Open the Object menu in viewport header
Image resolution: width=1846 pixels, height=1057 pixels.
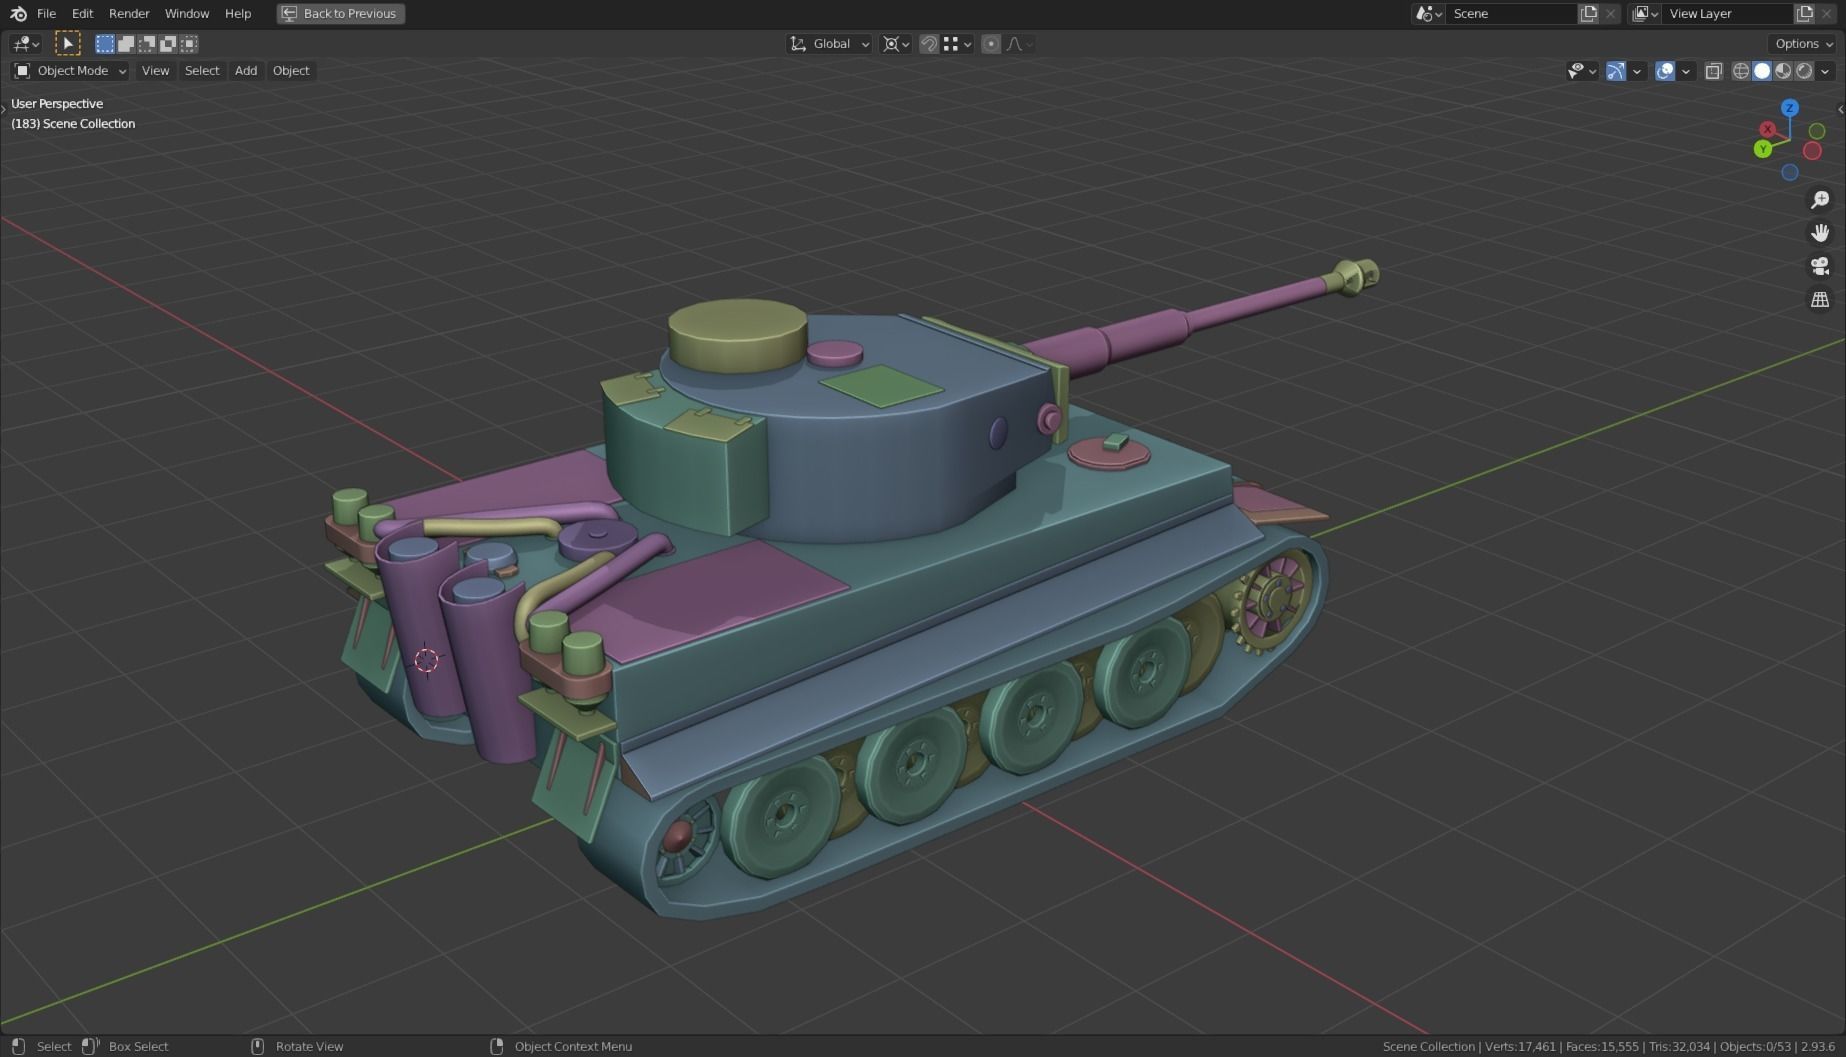(291, 71)
